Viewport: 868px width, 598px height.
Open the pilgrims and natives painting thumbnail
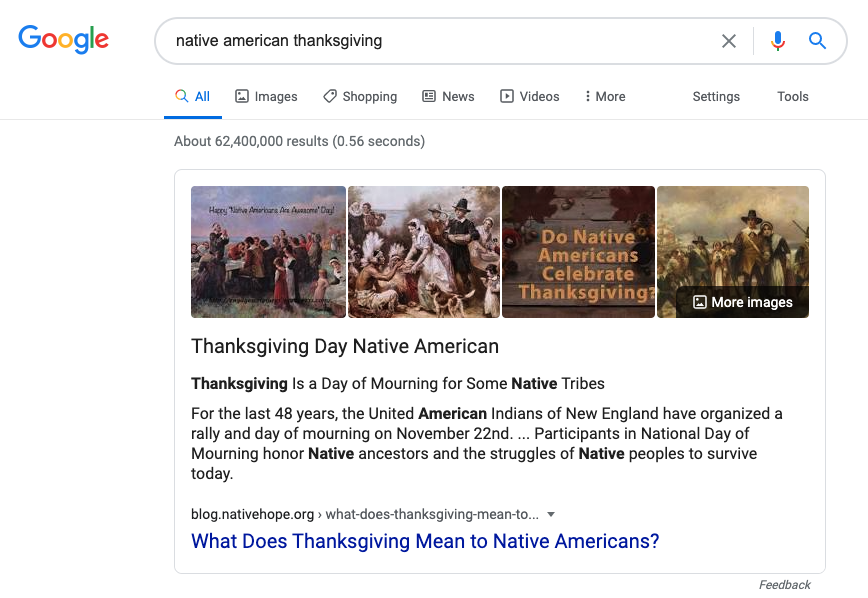424,252
